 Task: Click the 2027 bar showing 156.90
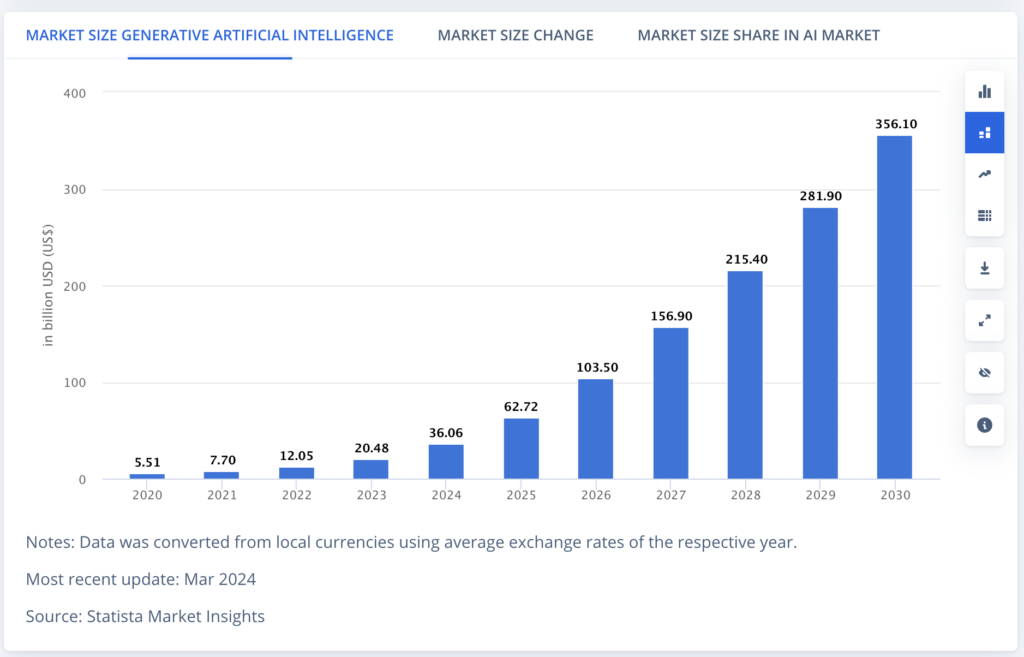tap(670, 403)
